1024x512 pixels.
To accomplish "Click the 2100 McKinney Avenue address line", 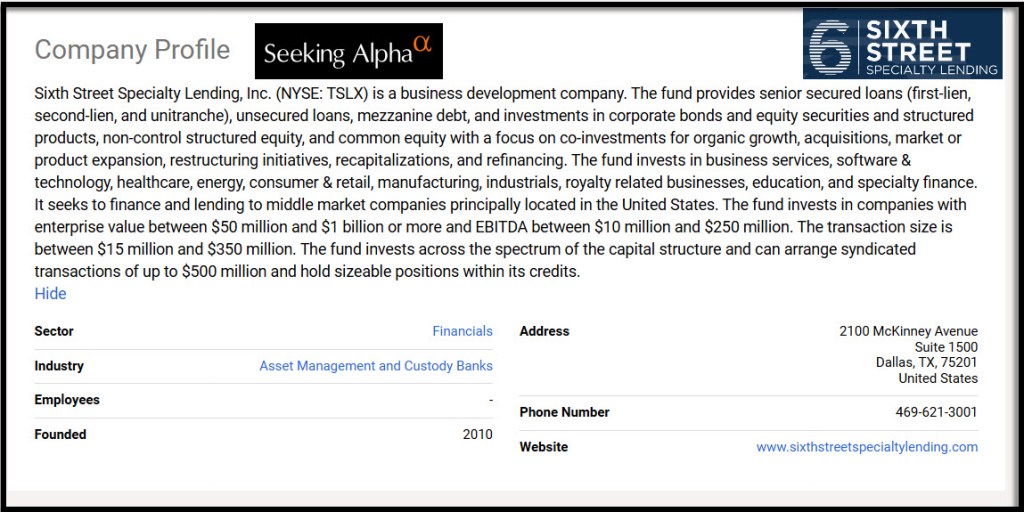I will tap(908, 331).
